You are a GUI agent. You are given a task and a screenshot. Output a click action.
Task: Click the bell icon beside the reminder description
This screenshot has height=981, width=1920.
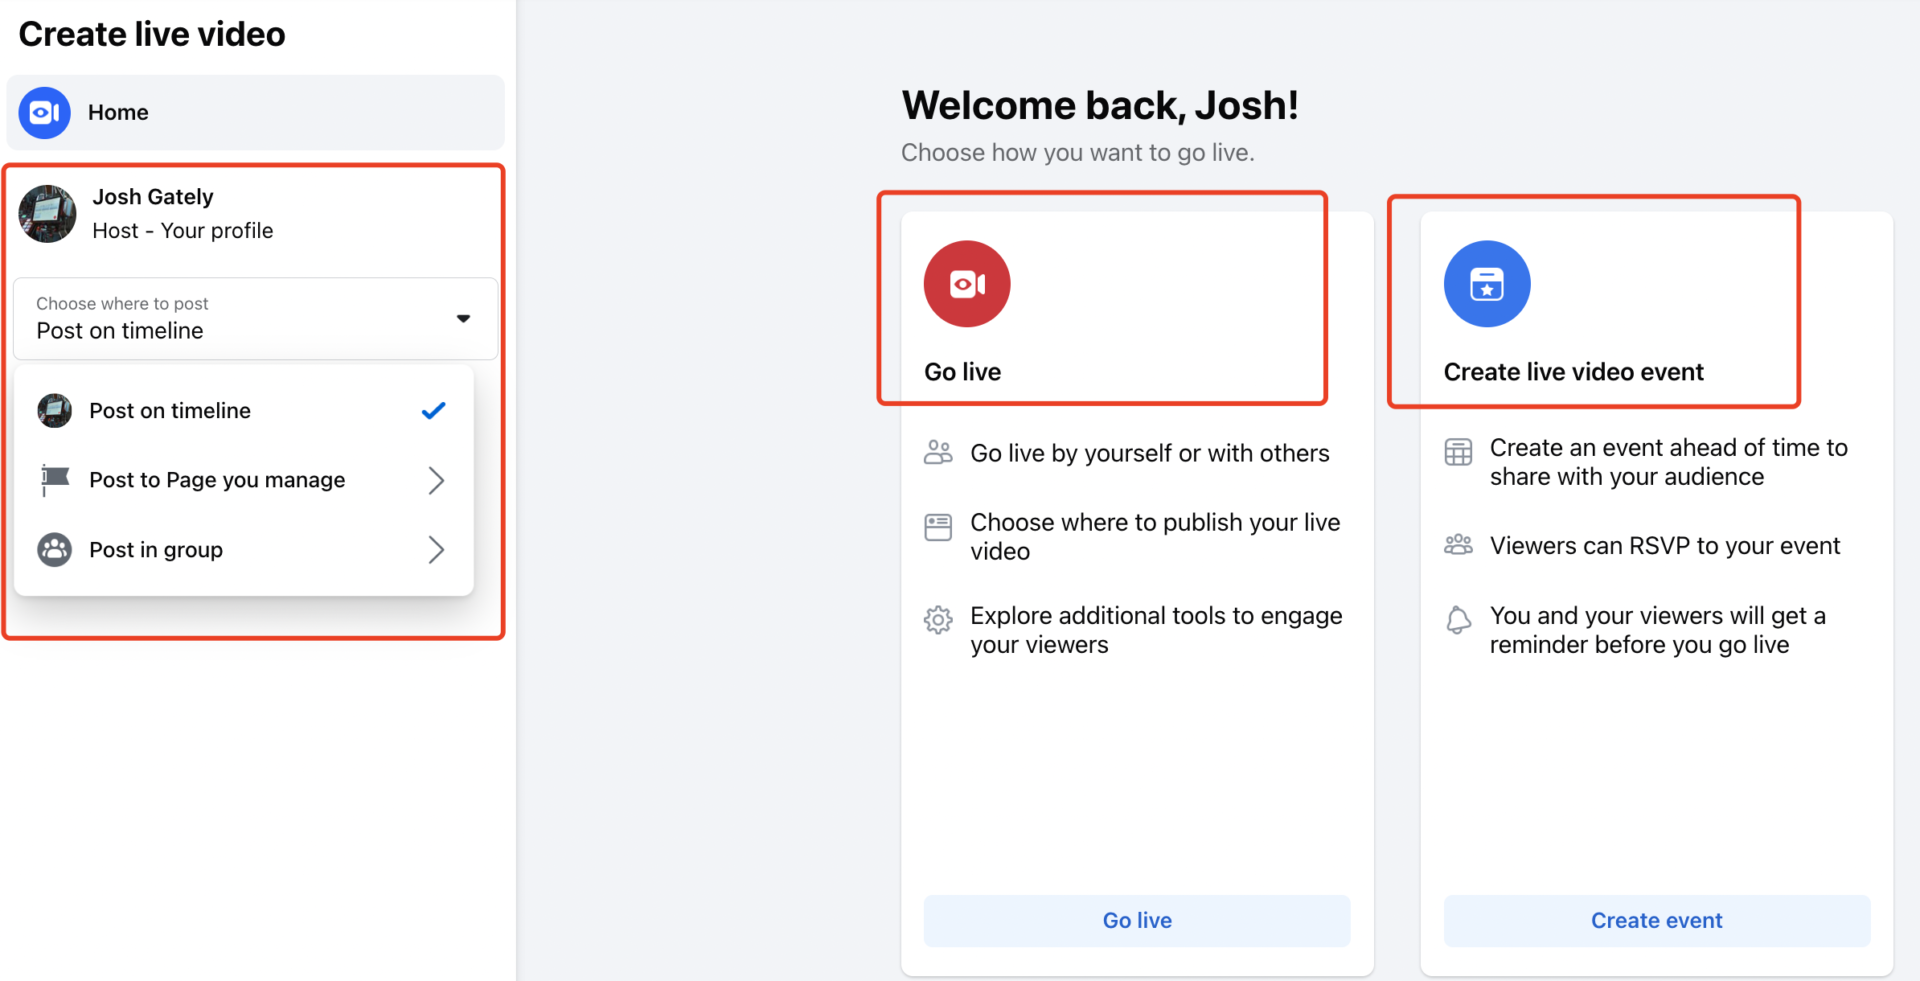coord(1458,619)
